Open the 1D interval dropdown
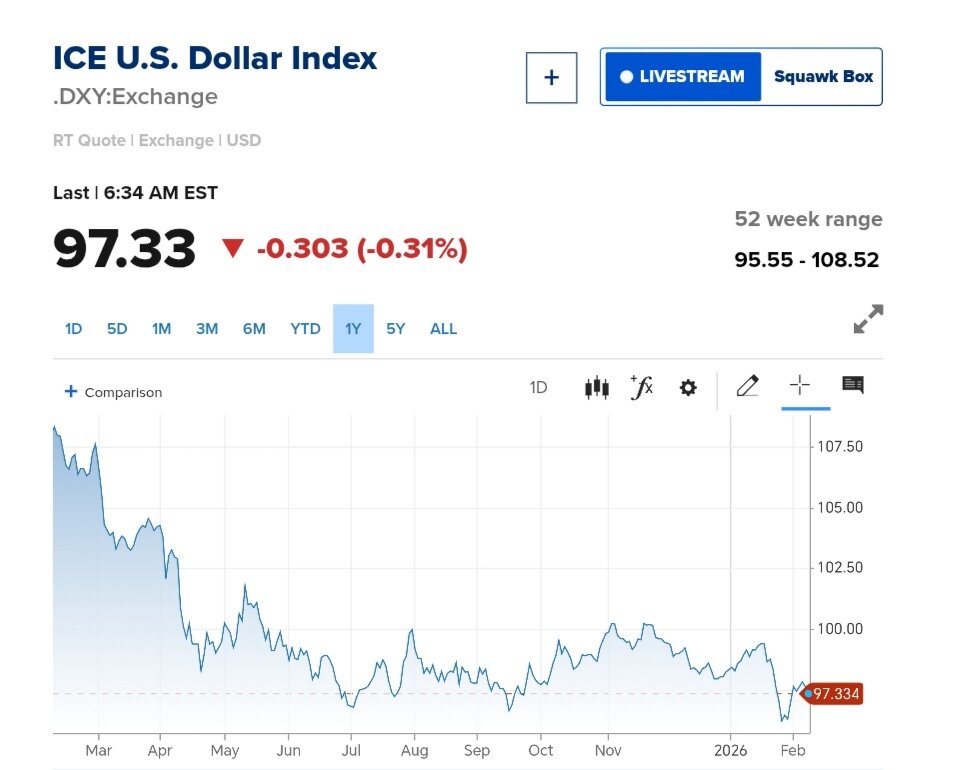This screenshot has height=770, width=957. (x=538, y=388)
